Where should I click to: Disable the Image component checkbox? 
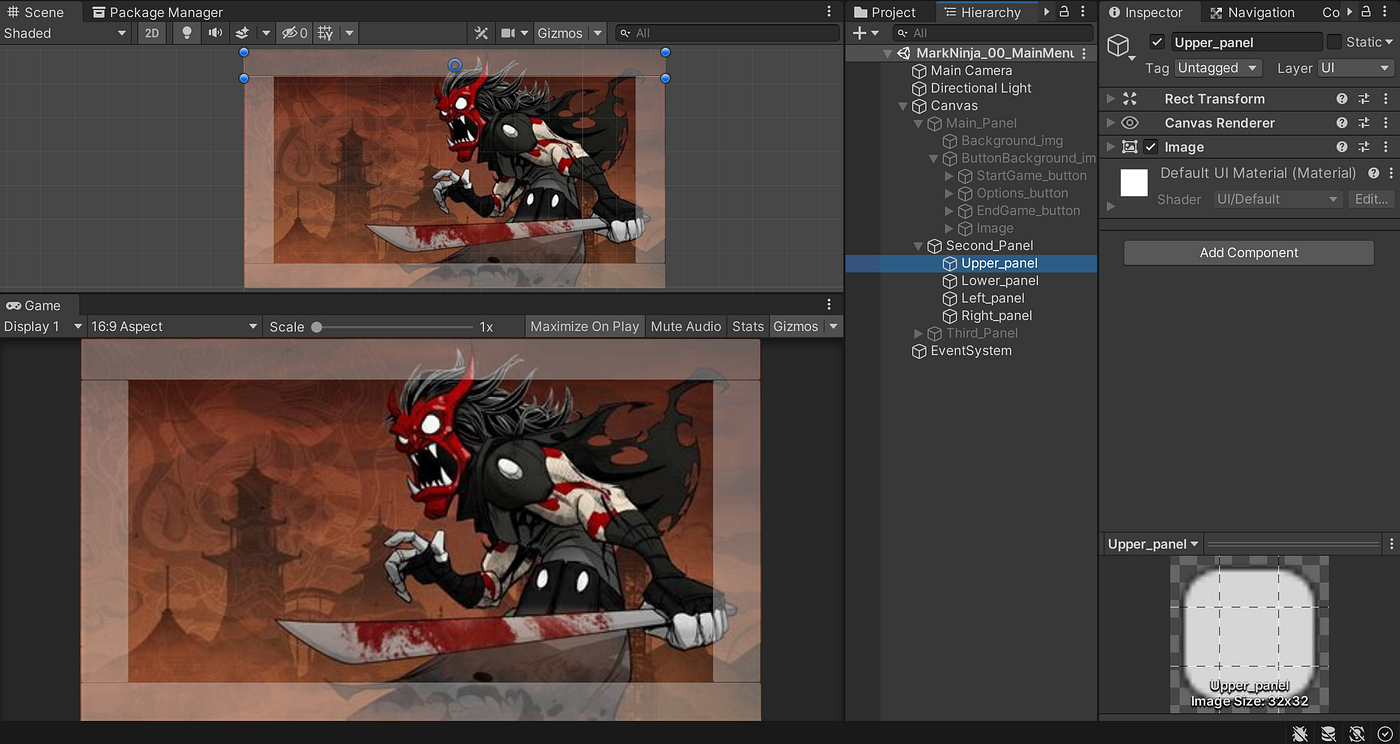pyautogui.click(x=1149, y=146)
